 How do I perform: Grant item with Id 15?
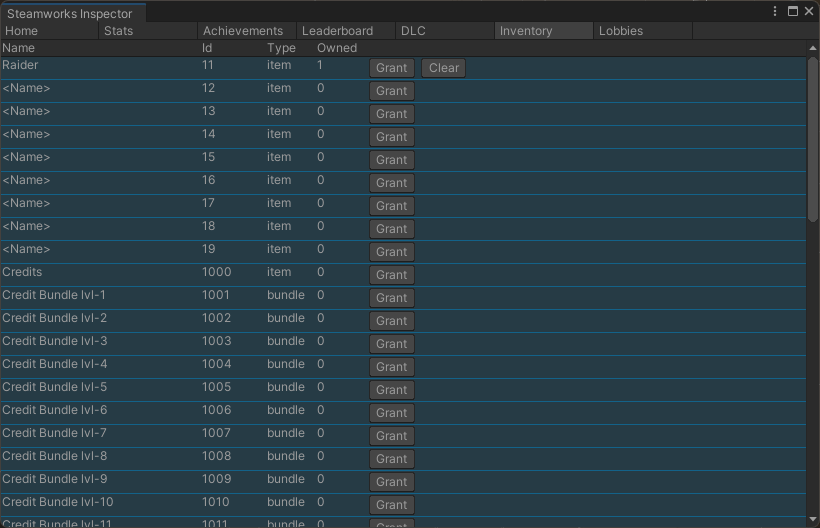pos(392,160)
